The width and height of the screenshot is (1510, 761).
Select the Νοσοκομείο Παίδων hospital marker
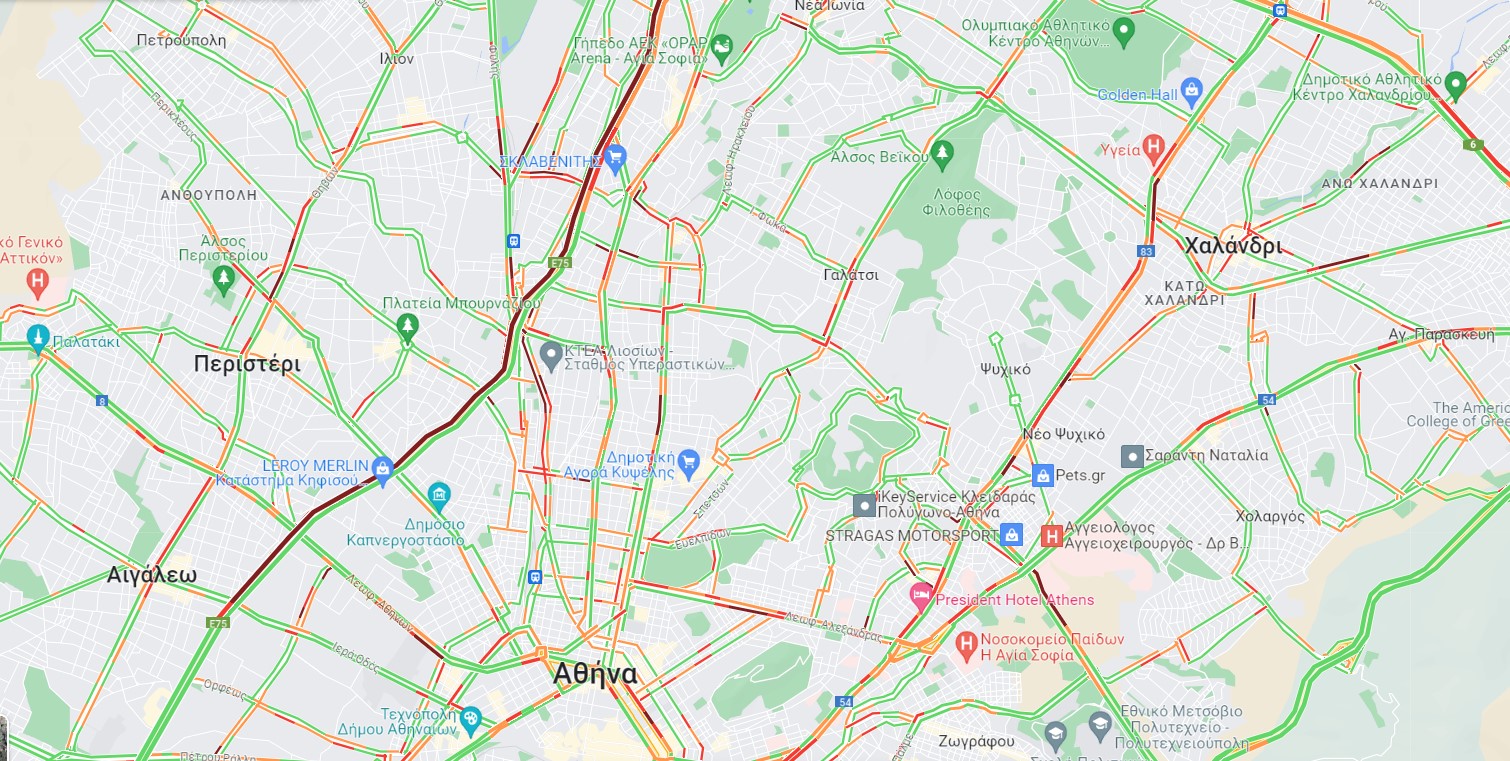pyautogui.click(x=965, y=643)
